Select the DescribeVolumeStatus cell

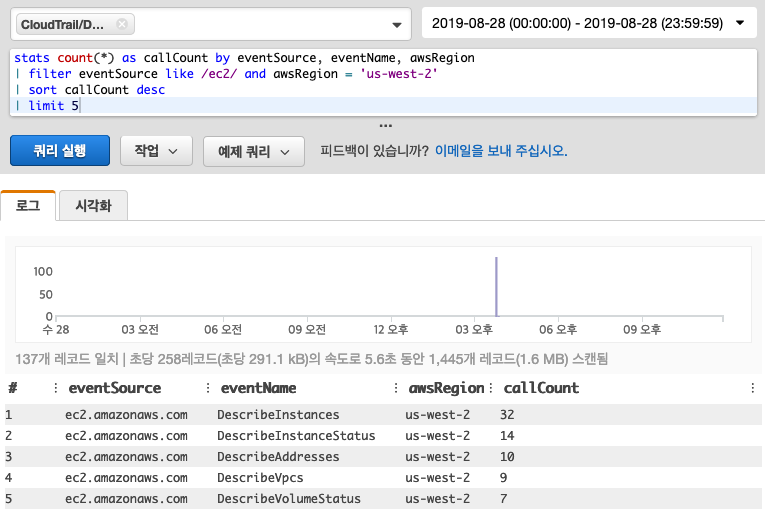tap(289, 498)
